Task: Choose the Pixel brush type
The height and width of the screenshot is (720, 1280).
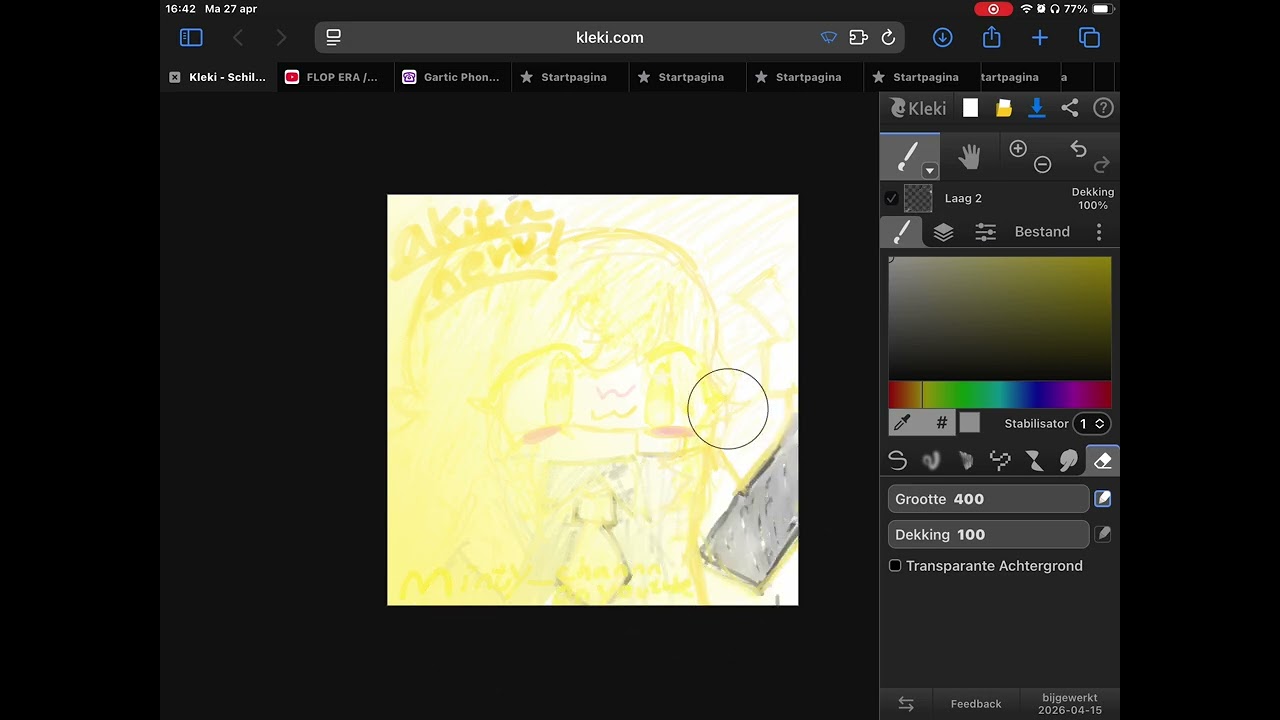Action: [x=1000, y=460]
